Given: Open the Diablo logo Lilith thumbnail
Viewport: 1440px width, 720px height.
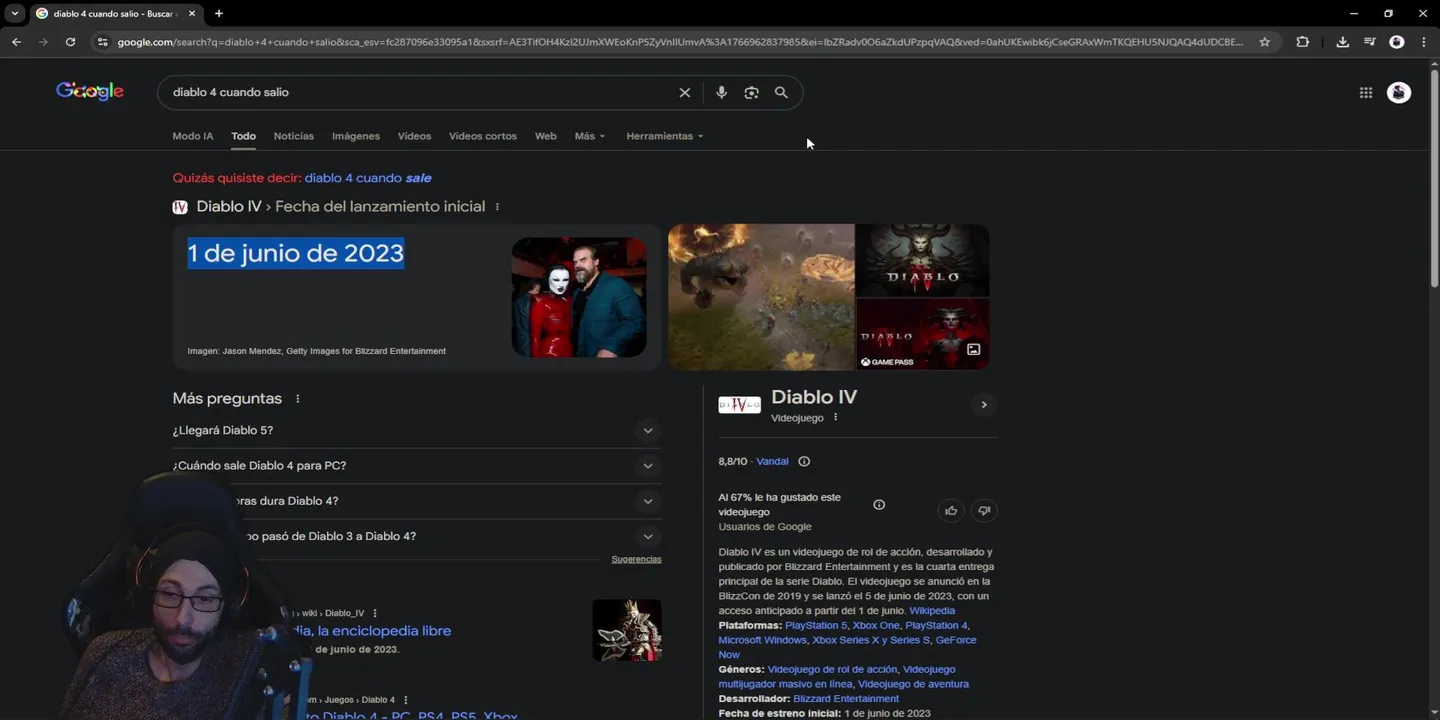Looking at the screenshot, I should point(923,260).
